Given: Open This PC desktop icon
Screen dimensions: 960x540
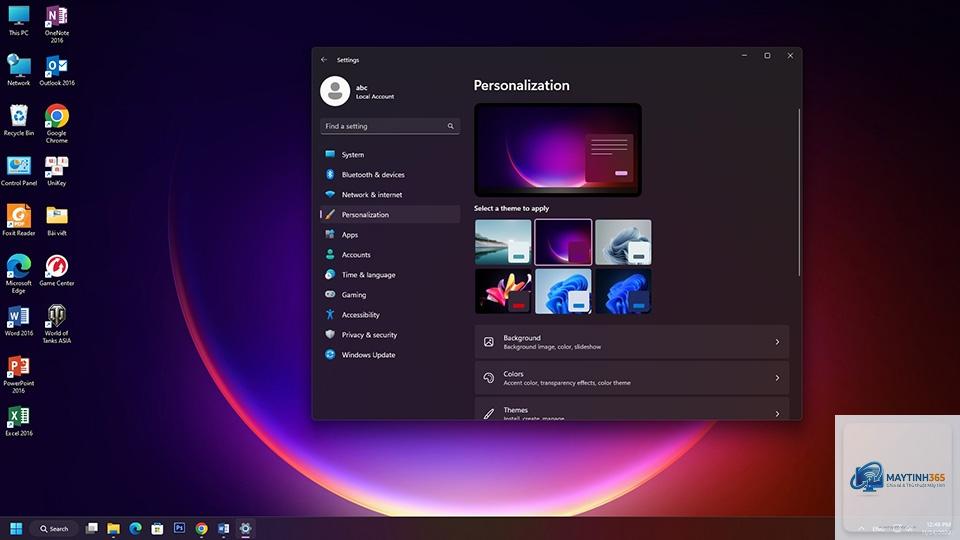Looking at the screenshot, I should pyautogui.click(x=18, y=21).
